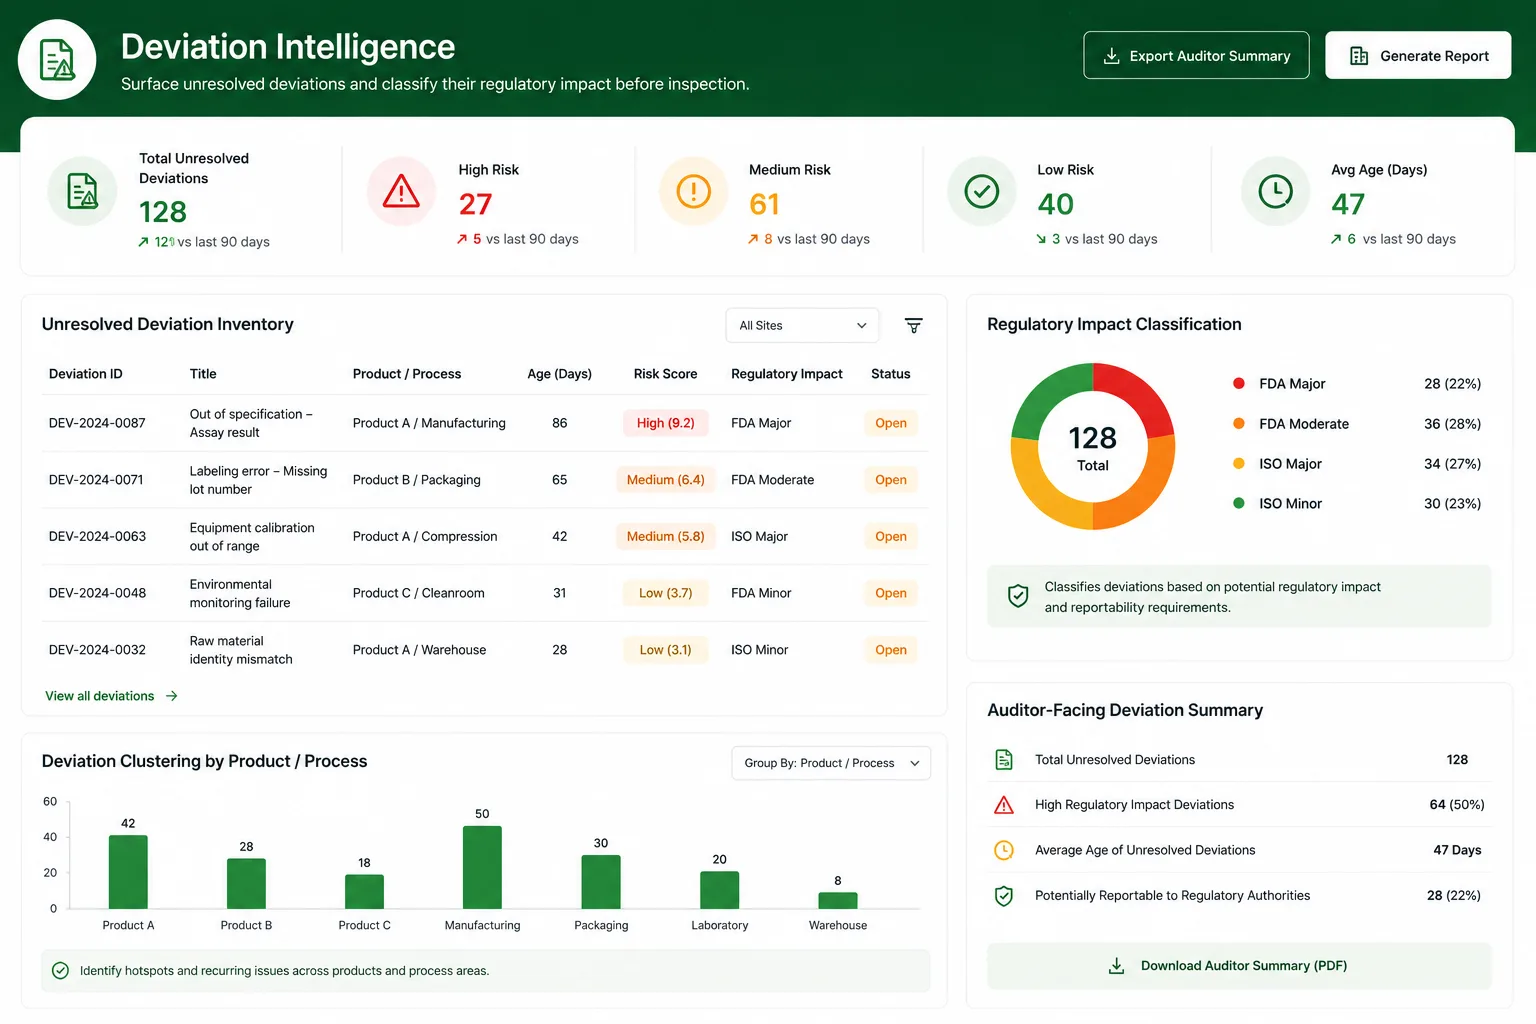This screenshot has height=1024, width=1536.
Task: Click the Warehouse bar in clustering chart
Action: [x=838, y=900]
